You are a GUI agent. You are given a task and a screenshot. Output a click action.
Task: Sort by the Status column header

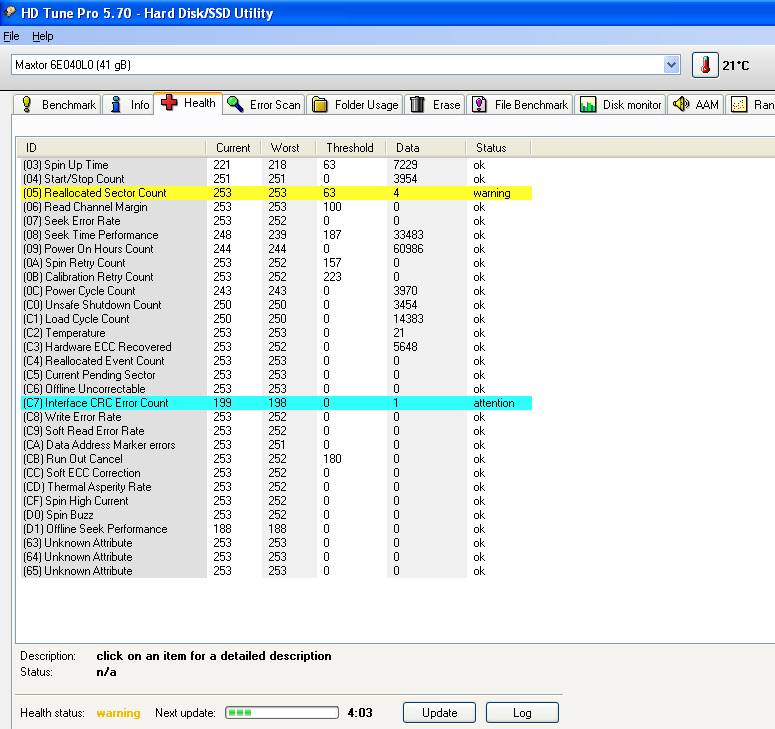[498, 148]
